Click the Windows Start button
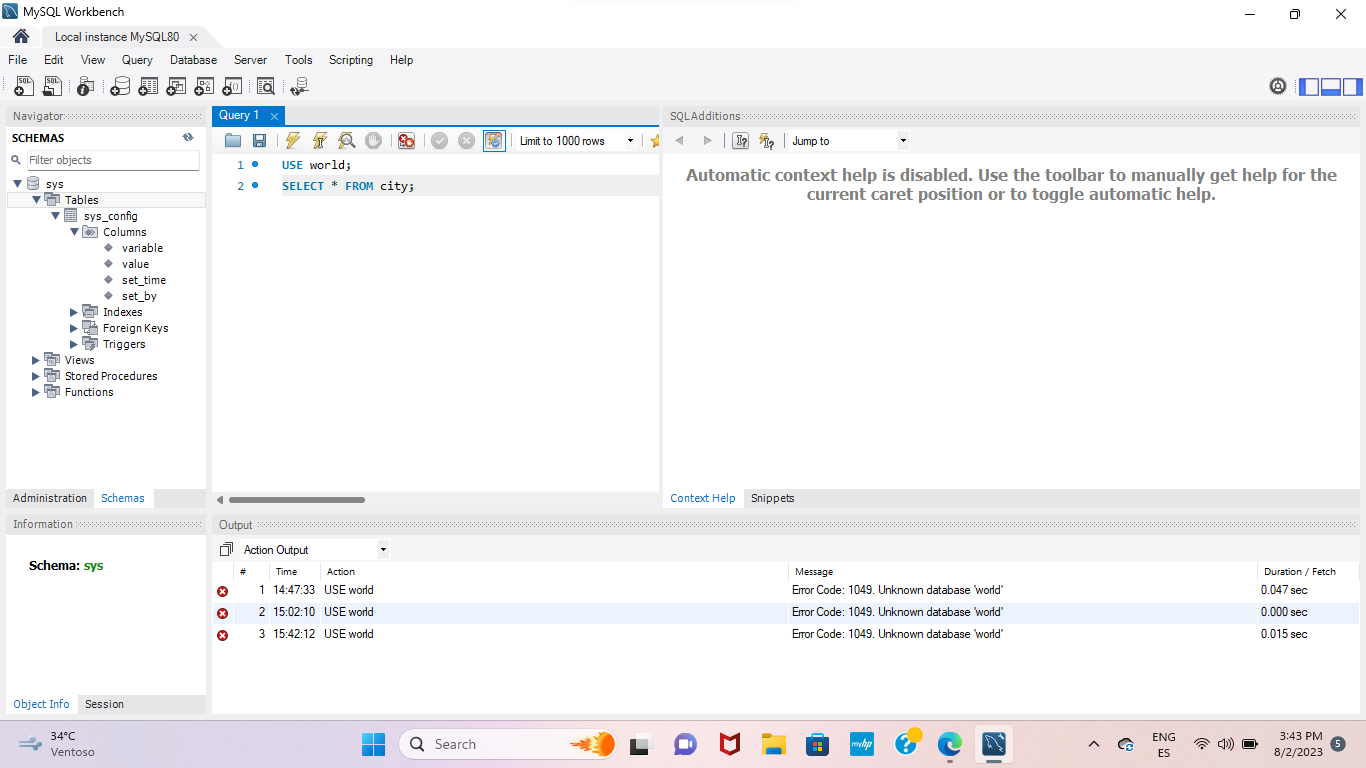1366x768 pixels. [x=373, y=744]
